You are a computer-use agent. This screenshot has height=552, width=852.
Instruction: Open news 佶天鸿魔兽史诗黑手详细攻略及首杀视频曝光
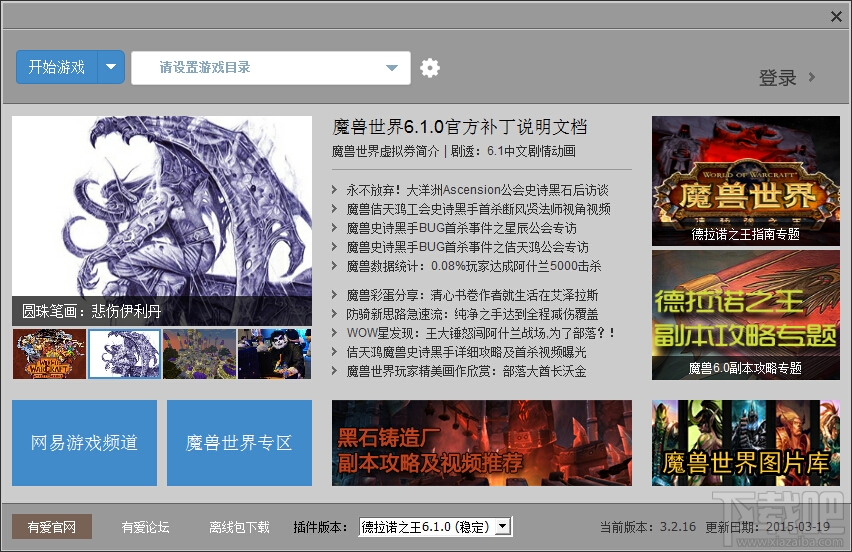click(x=466, y=352)
